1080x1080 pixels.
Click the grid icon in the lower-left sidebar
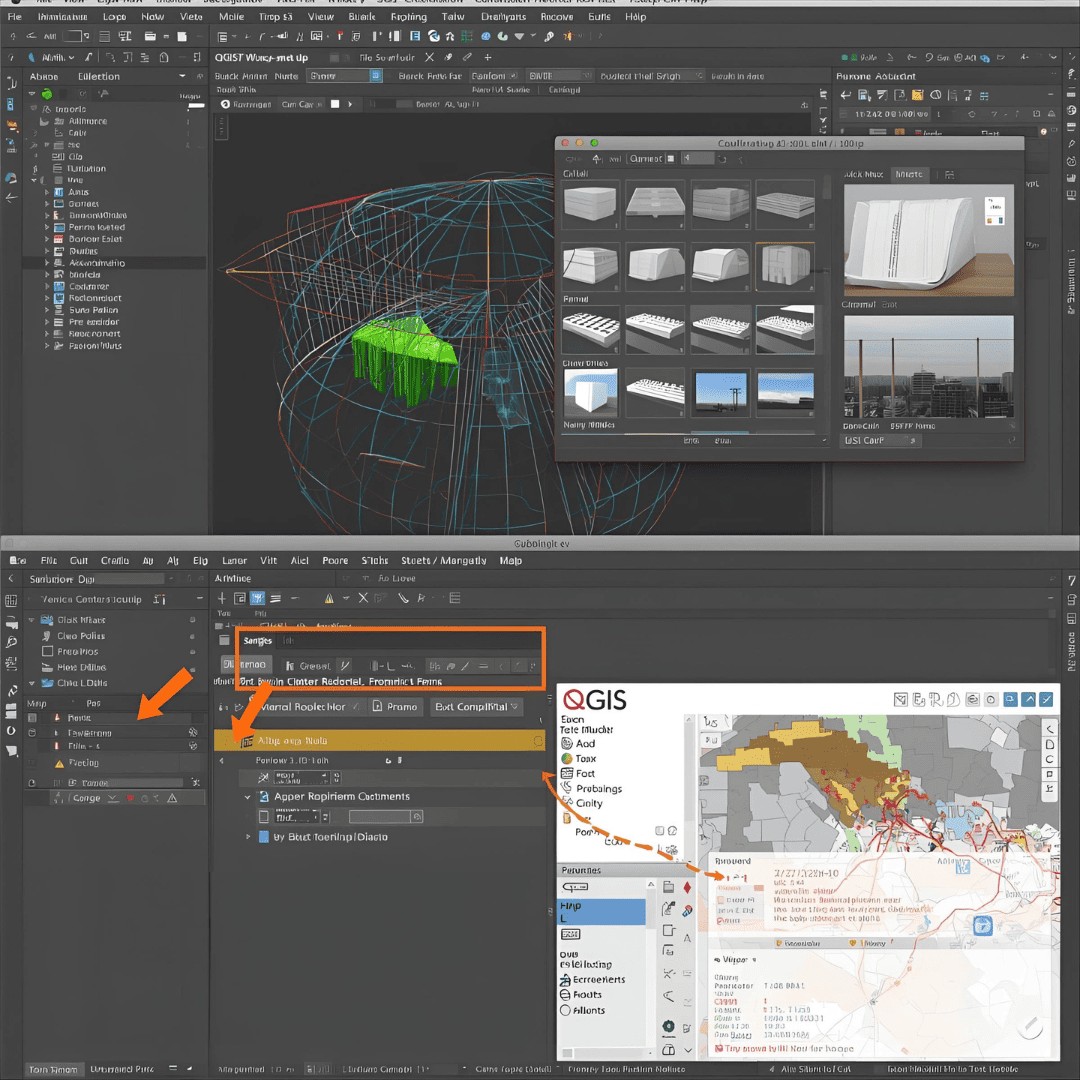11,601
